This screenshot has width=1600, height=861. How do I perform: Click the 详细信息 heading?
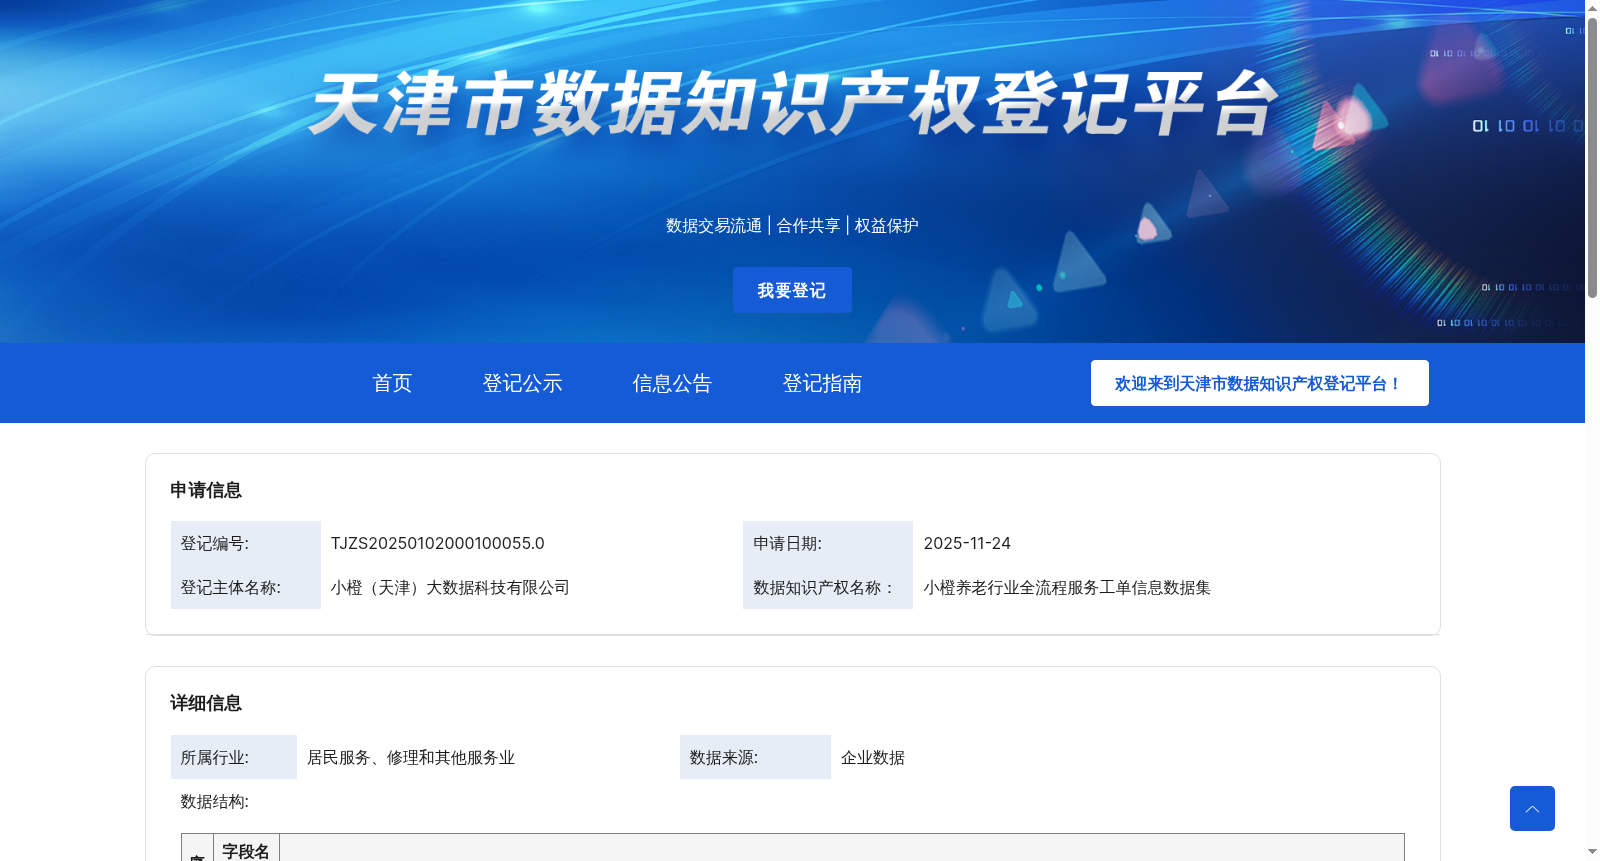pos(206,703)
